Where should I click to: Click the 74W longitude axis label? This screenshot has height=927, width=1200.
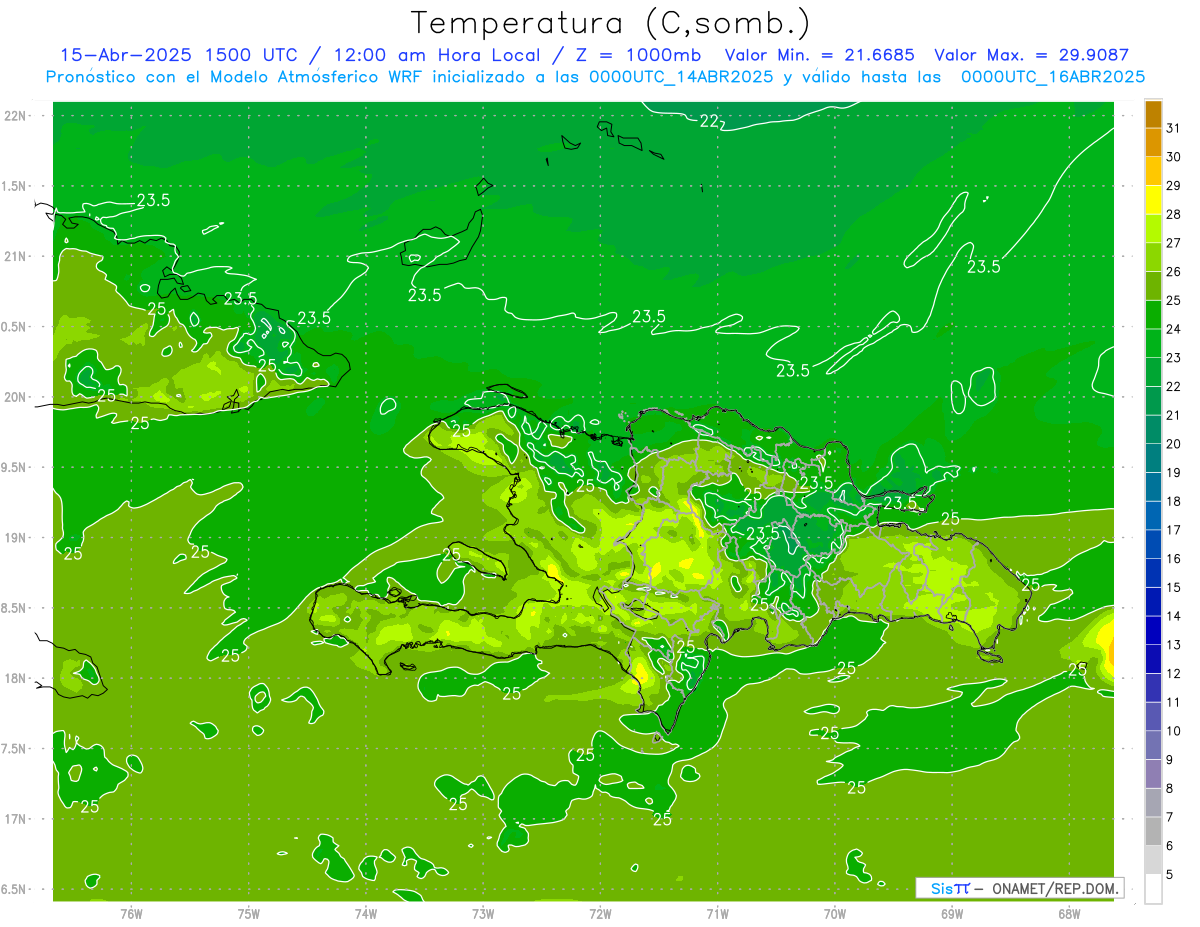click(366, 913)
